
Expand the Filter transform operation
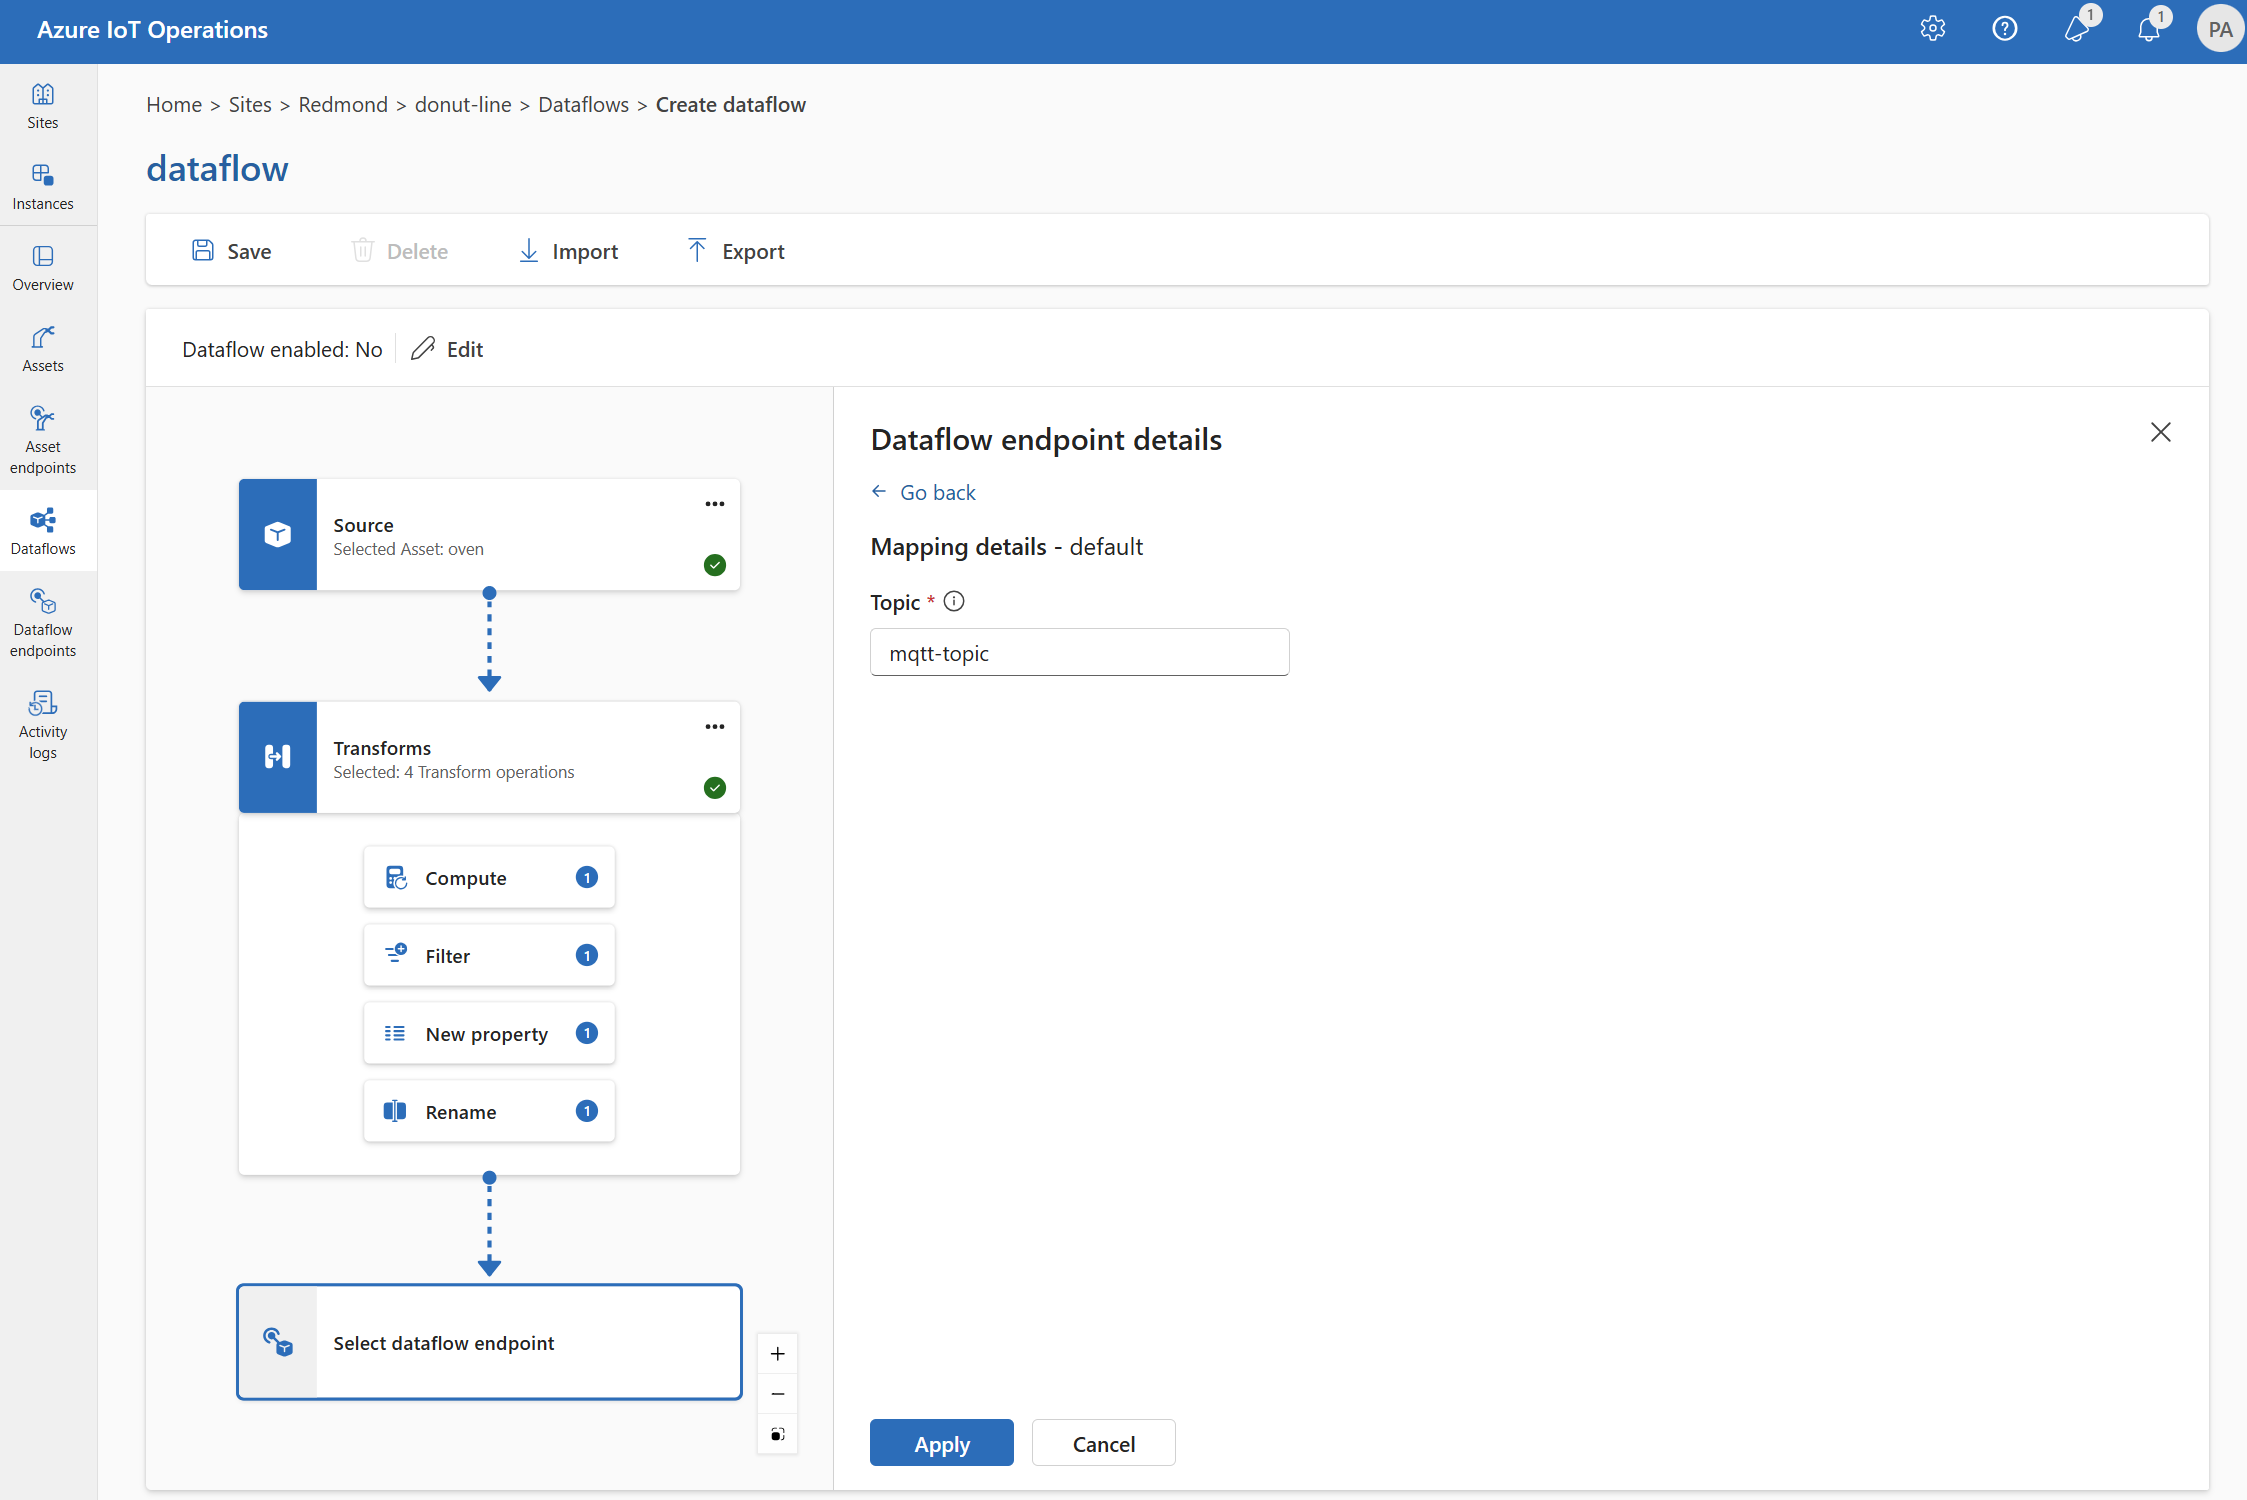(489, 953)
